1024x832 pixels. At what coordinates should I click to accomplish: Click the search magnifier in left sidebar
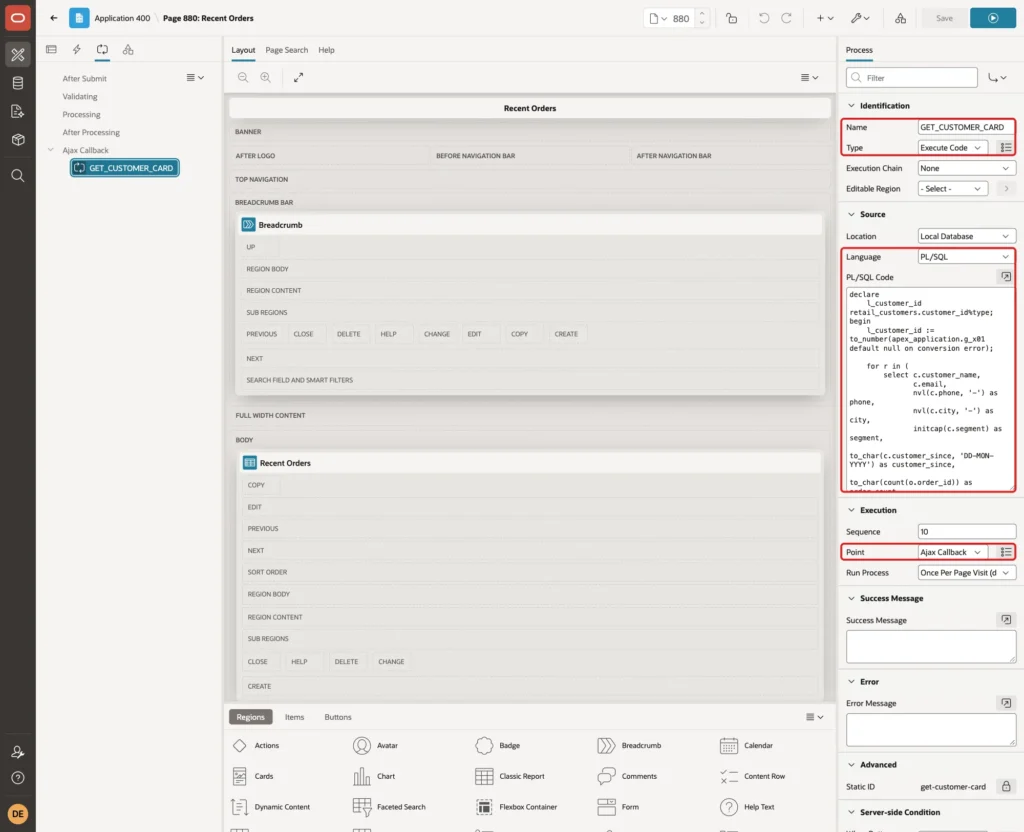coord(18,175)
